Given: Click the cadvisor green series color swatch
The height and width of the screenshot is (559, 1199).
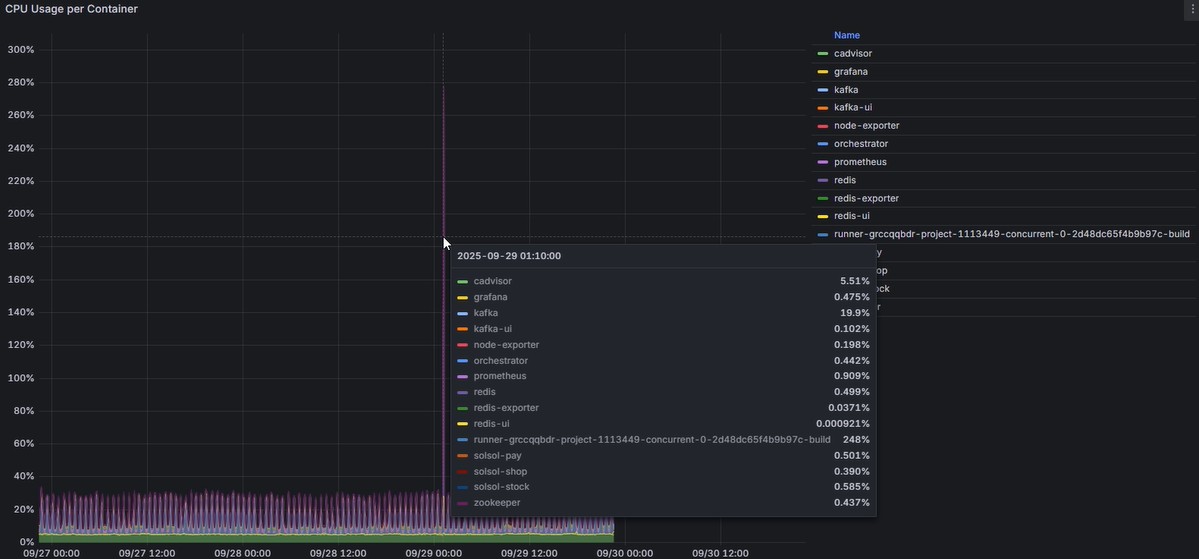Looking at the screenshot, I should coord(823,54).
